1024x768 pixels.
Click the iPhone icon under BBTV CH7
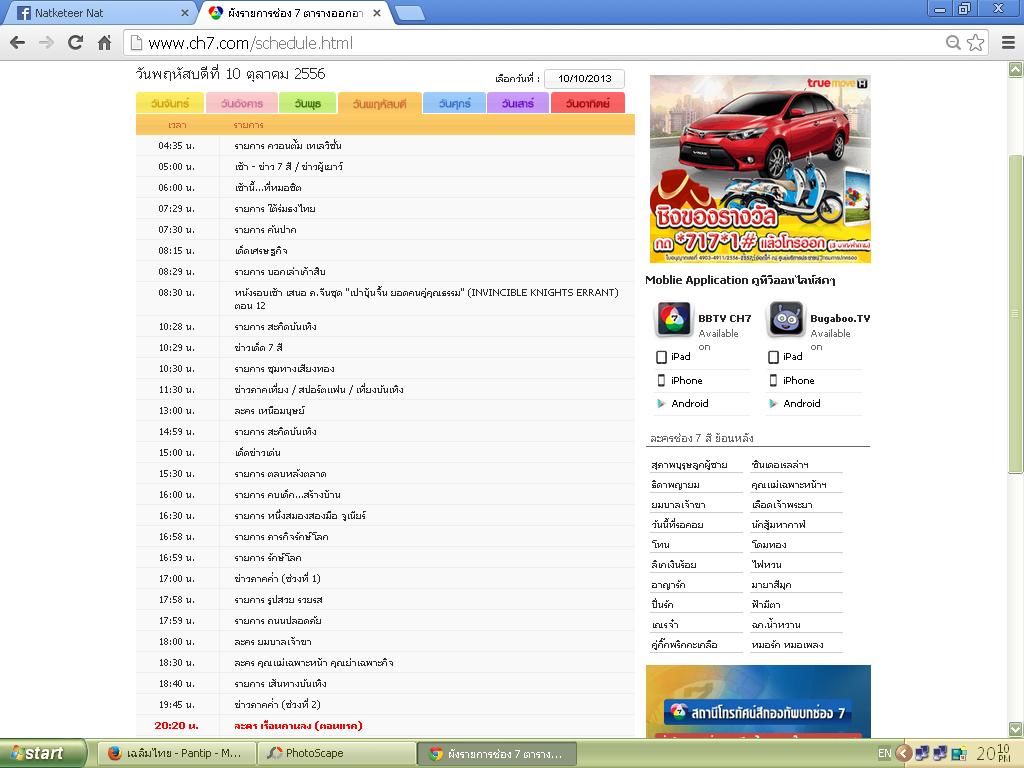point(662,380)
